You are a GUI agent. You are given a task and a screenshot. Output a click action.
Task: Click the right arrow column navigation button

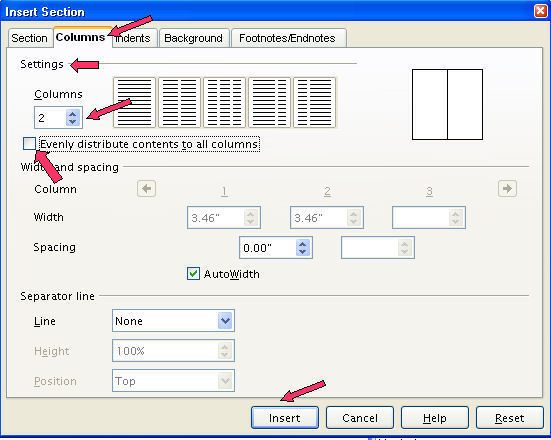click(x=507, y=189)
